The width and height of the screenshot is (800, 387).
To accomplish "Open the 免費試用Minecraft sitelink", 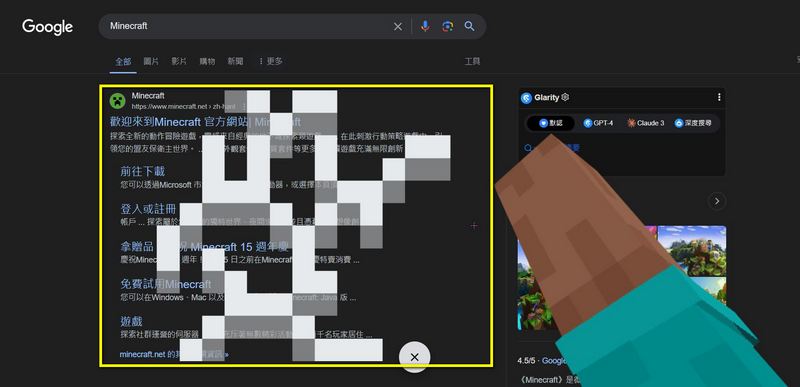I will point(166,284).
